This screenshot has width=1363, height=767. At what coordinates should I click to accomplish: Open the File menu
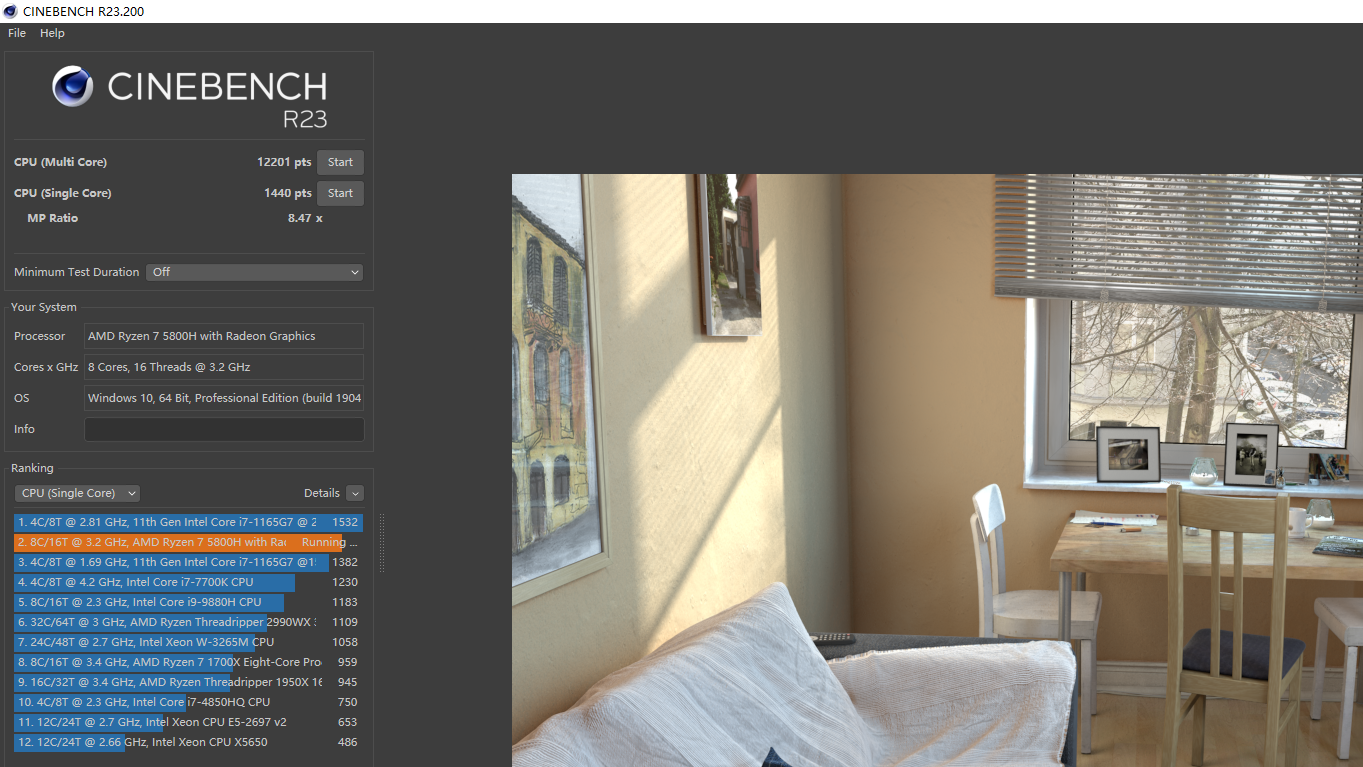[x=17, y=33]
